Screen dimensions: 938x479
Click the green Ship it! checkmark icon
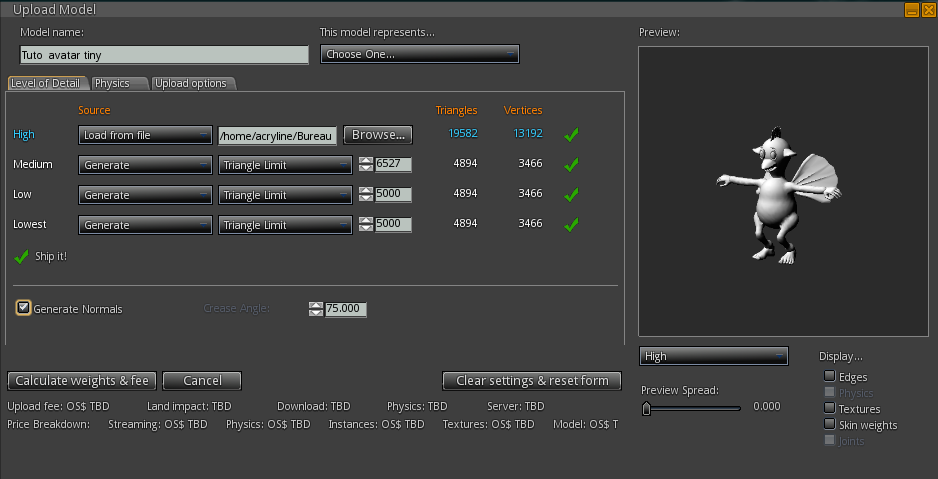pos(22,257)
